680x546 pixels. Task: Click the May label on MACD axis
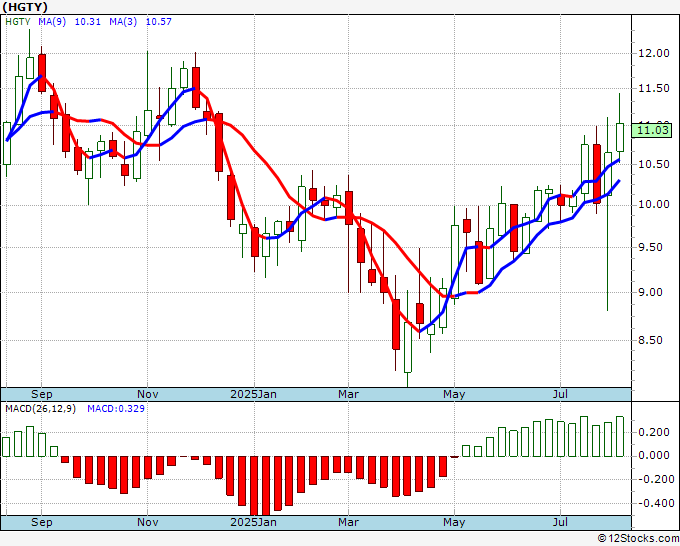[454, 522]
